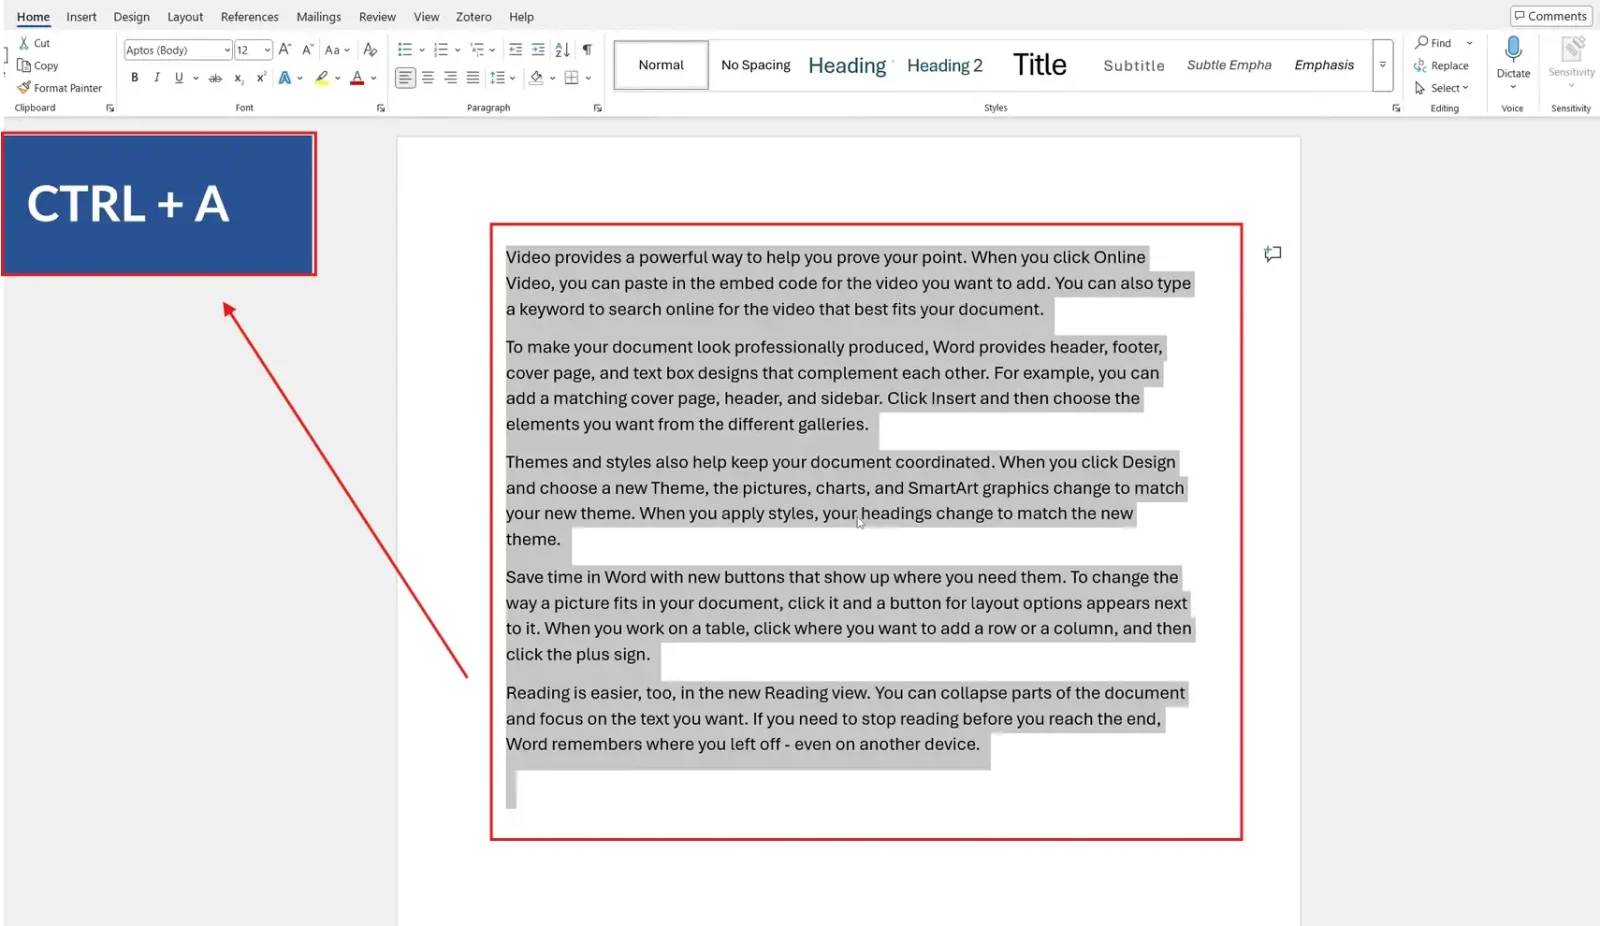Go to the References tab

(x=250, y=17)
